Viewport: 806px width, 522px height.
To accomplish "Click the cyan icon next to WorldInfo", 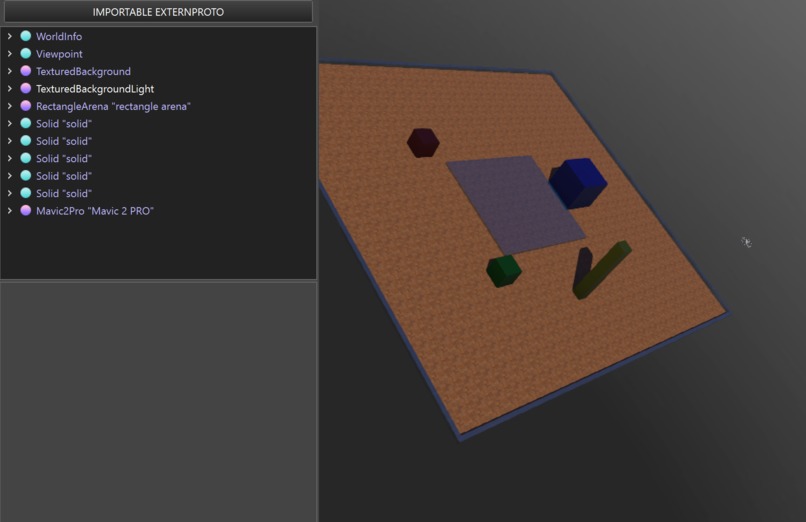I will (26, 36).
